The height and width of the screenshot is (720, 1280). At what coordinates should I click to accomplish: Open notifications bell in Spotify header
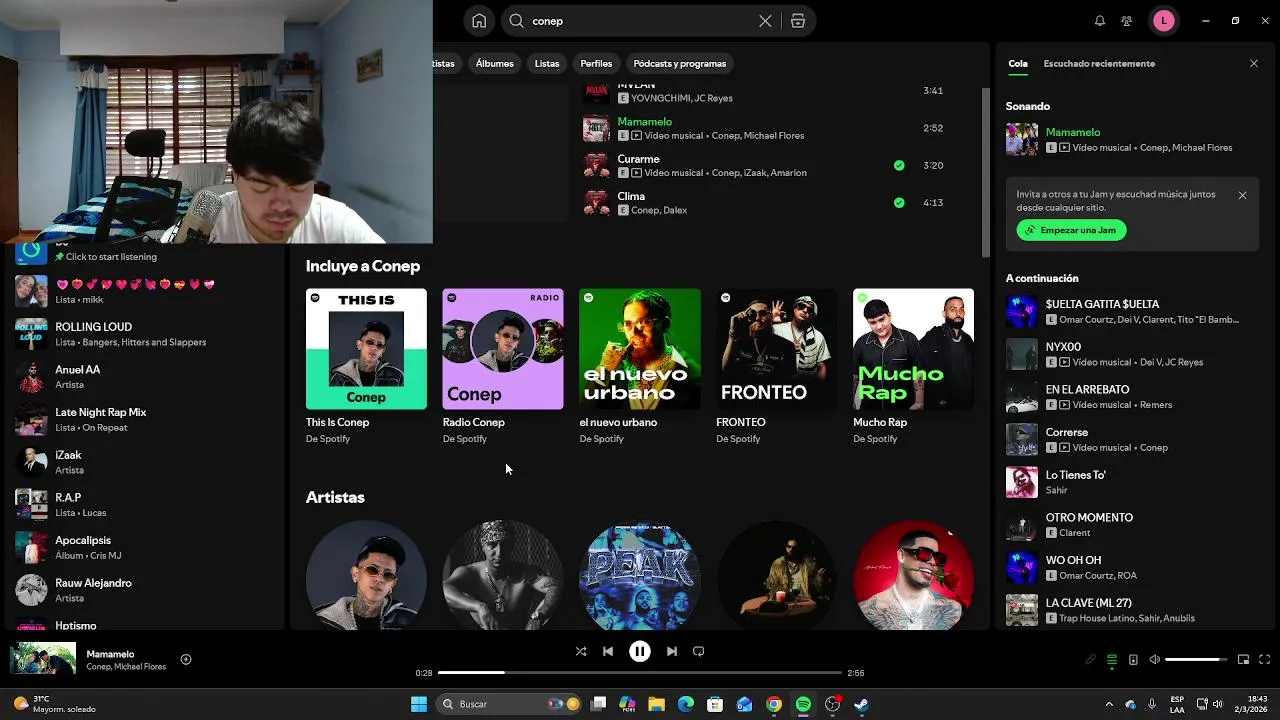tap(1100, 21)
